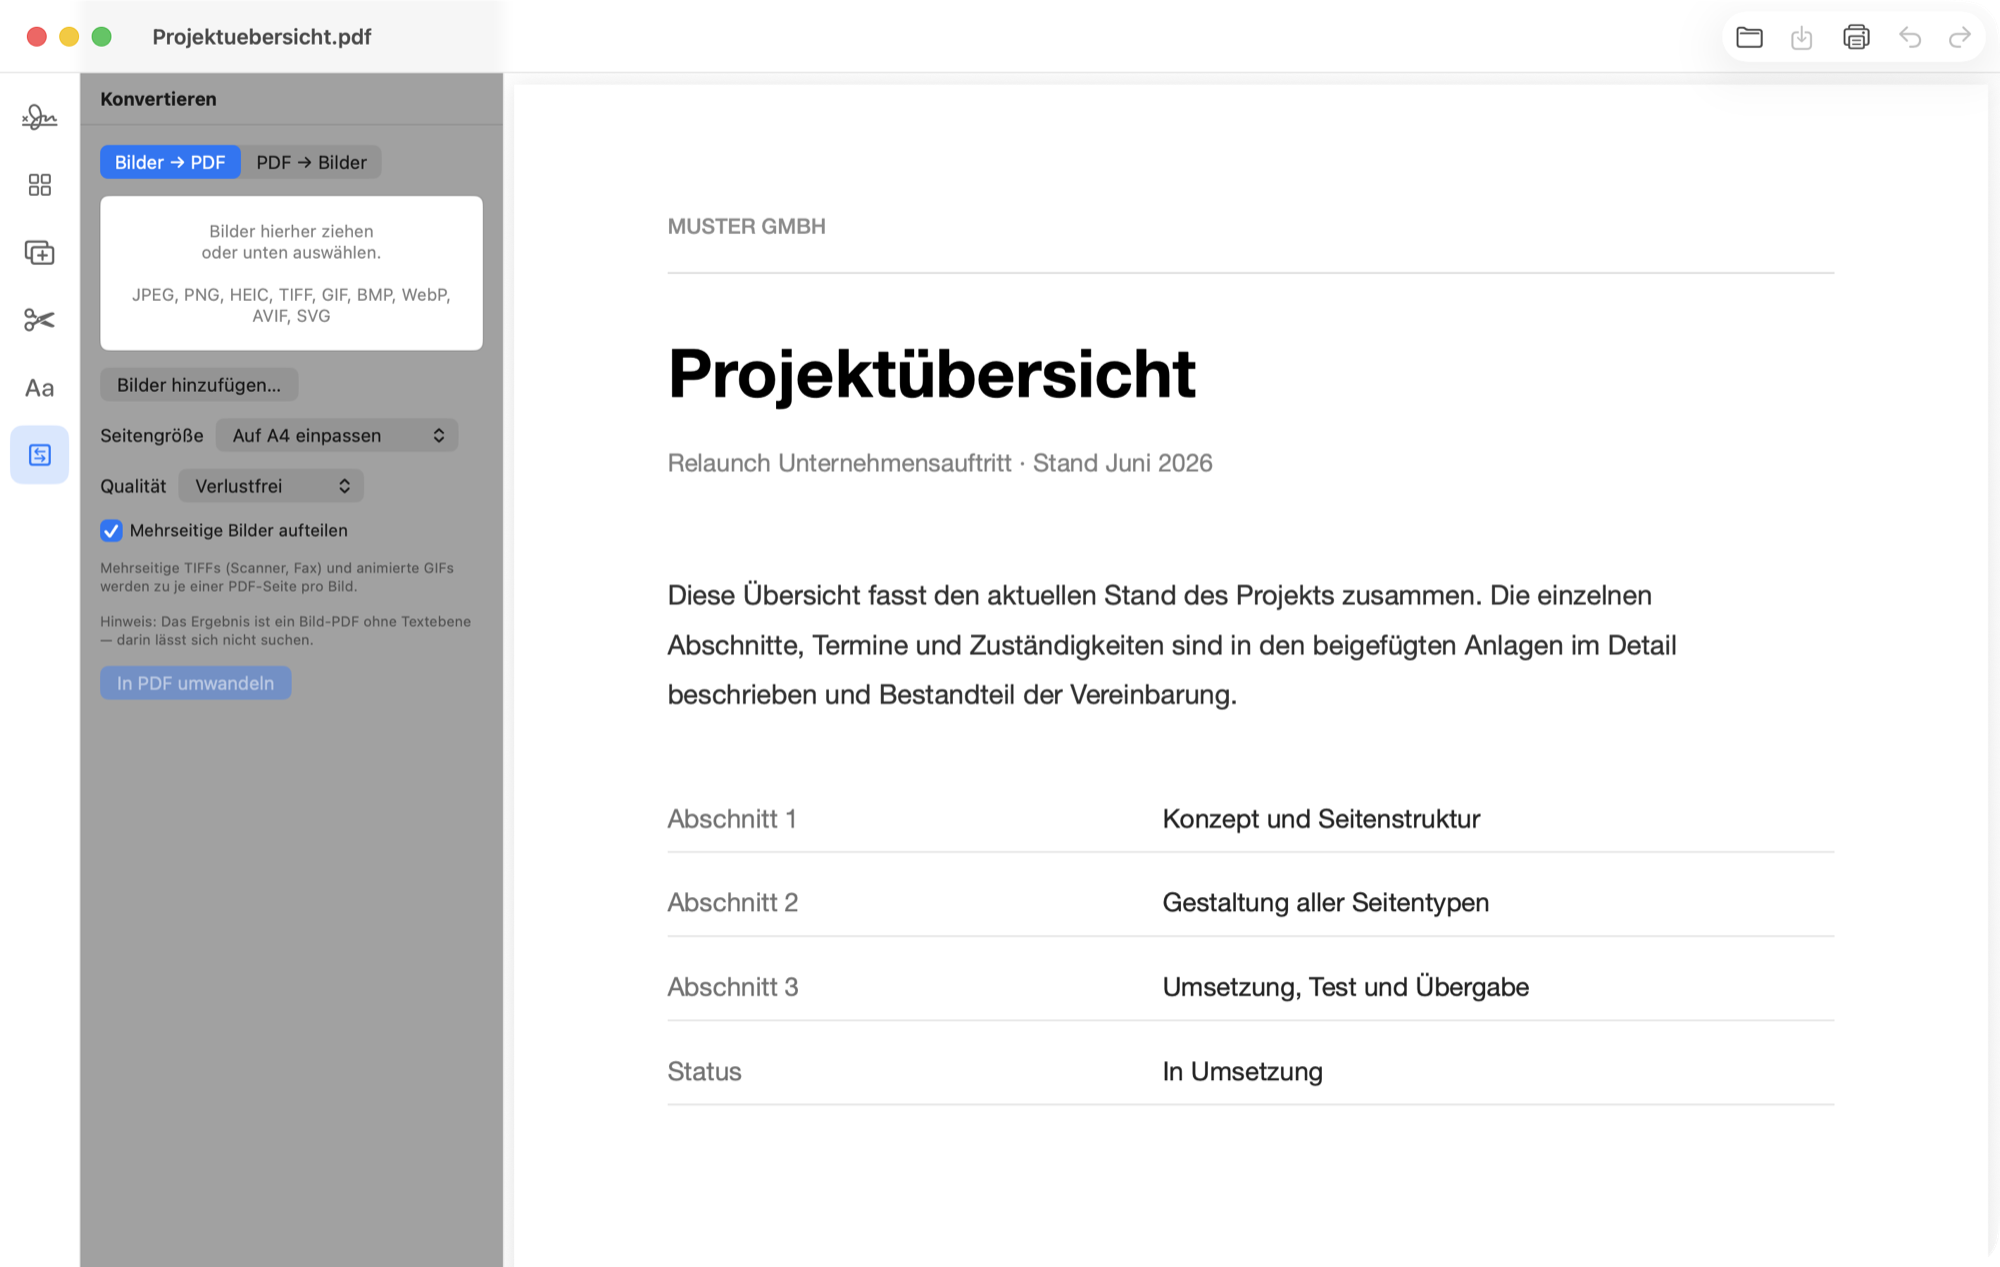
Task: Click the Seitengröße label
Action: (x=151, y=435)
